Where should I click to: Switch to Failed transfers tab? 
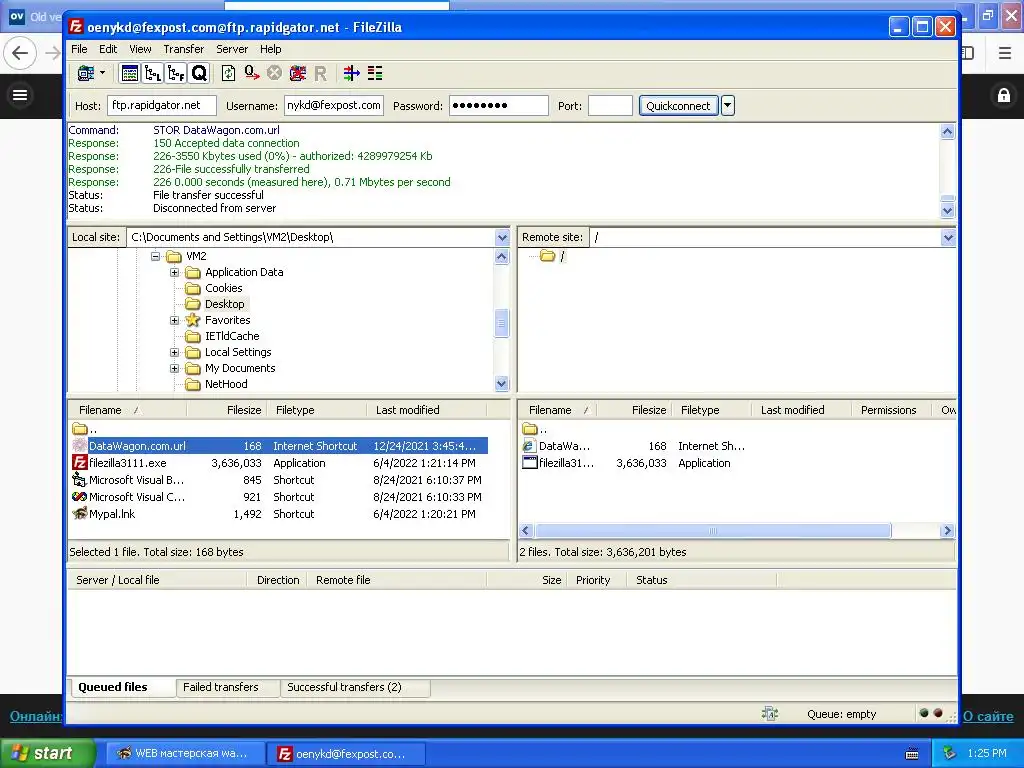[228, 687]
